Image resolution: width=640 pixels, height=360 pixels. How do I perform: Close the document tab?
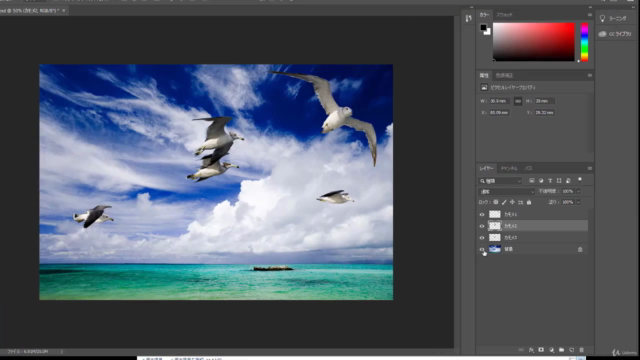point(64,11)
